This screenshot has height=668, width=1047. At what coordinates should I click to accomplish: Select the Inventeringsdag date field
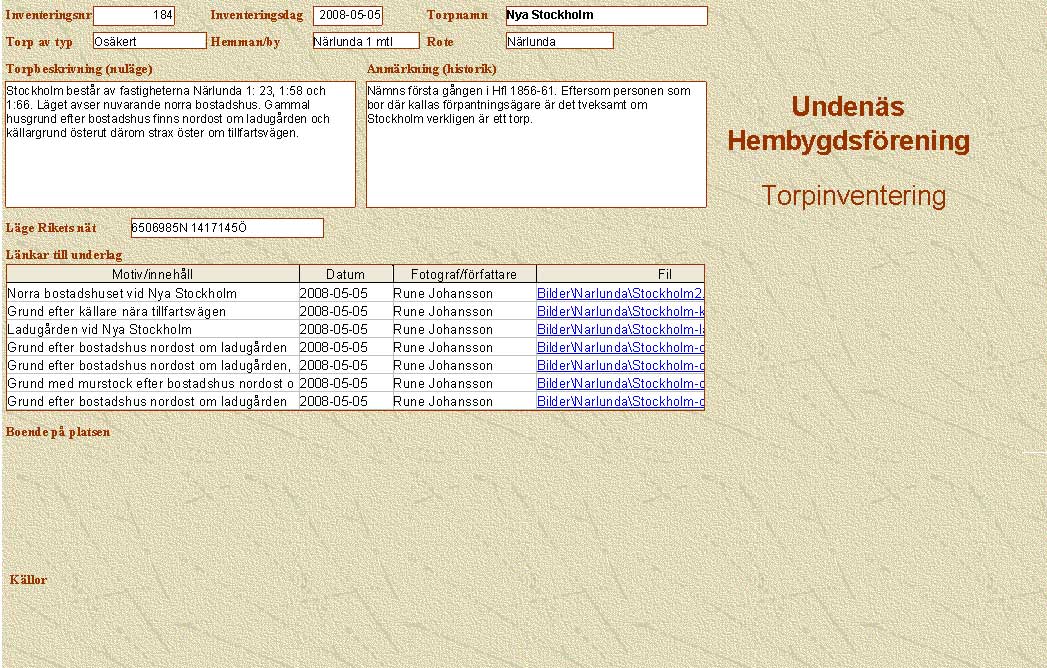[347, 16]
